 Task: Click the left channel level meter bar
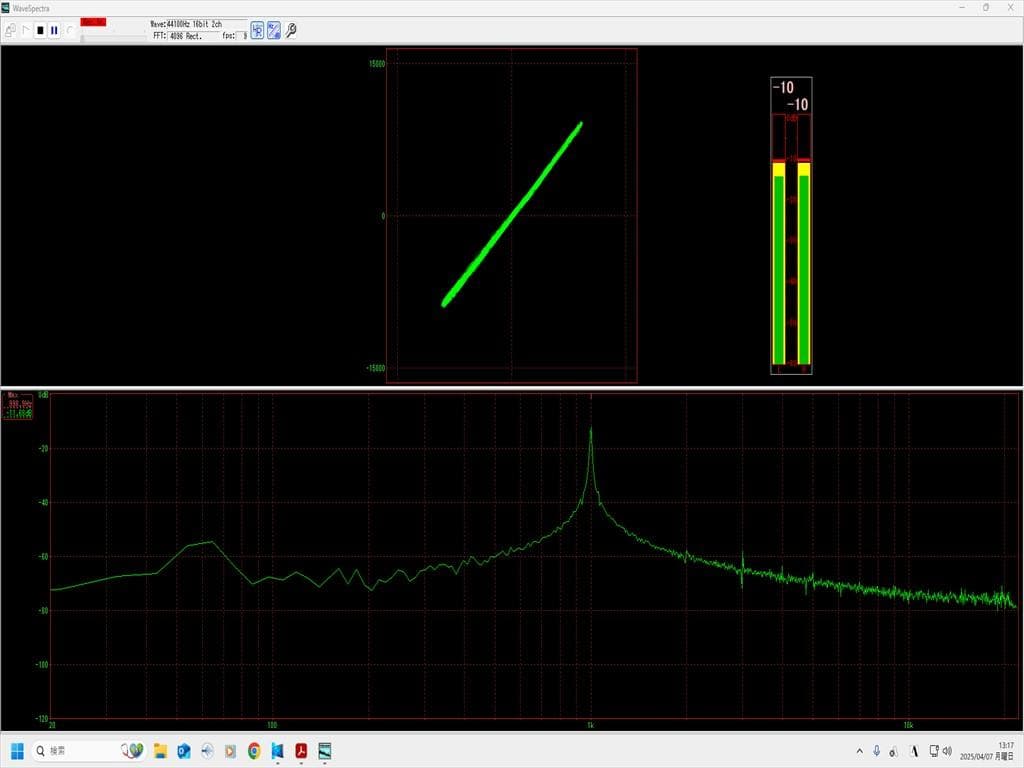point(779,265)
